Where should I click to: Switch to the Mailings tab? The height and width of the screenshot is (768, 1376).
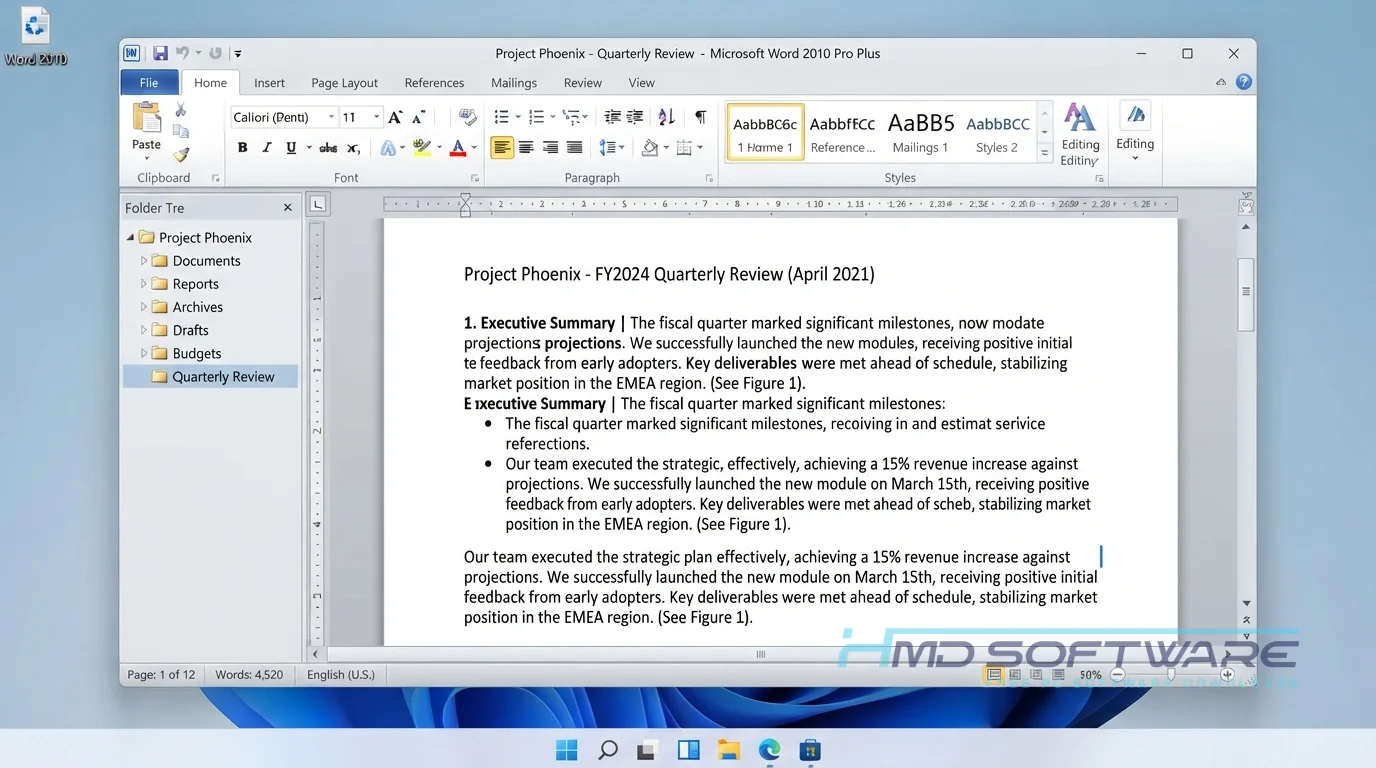point(514,83)
